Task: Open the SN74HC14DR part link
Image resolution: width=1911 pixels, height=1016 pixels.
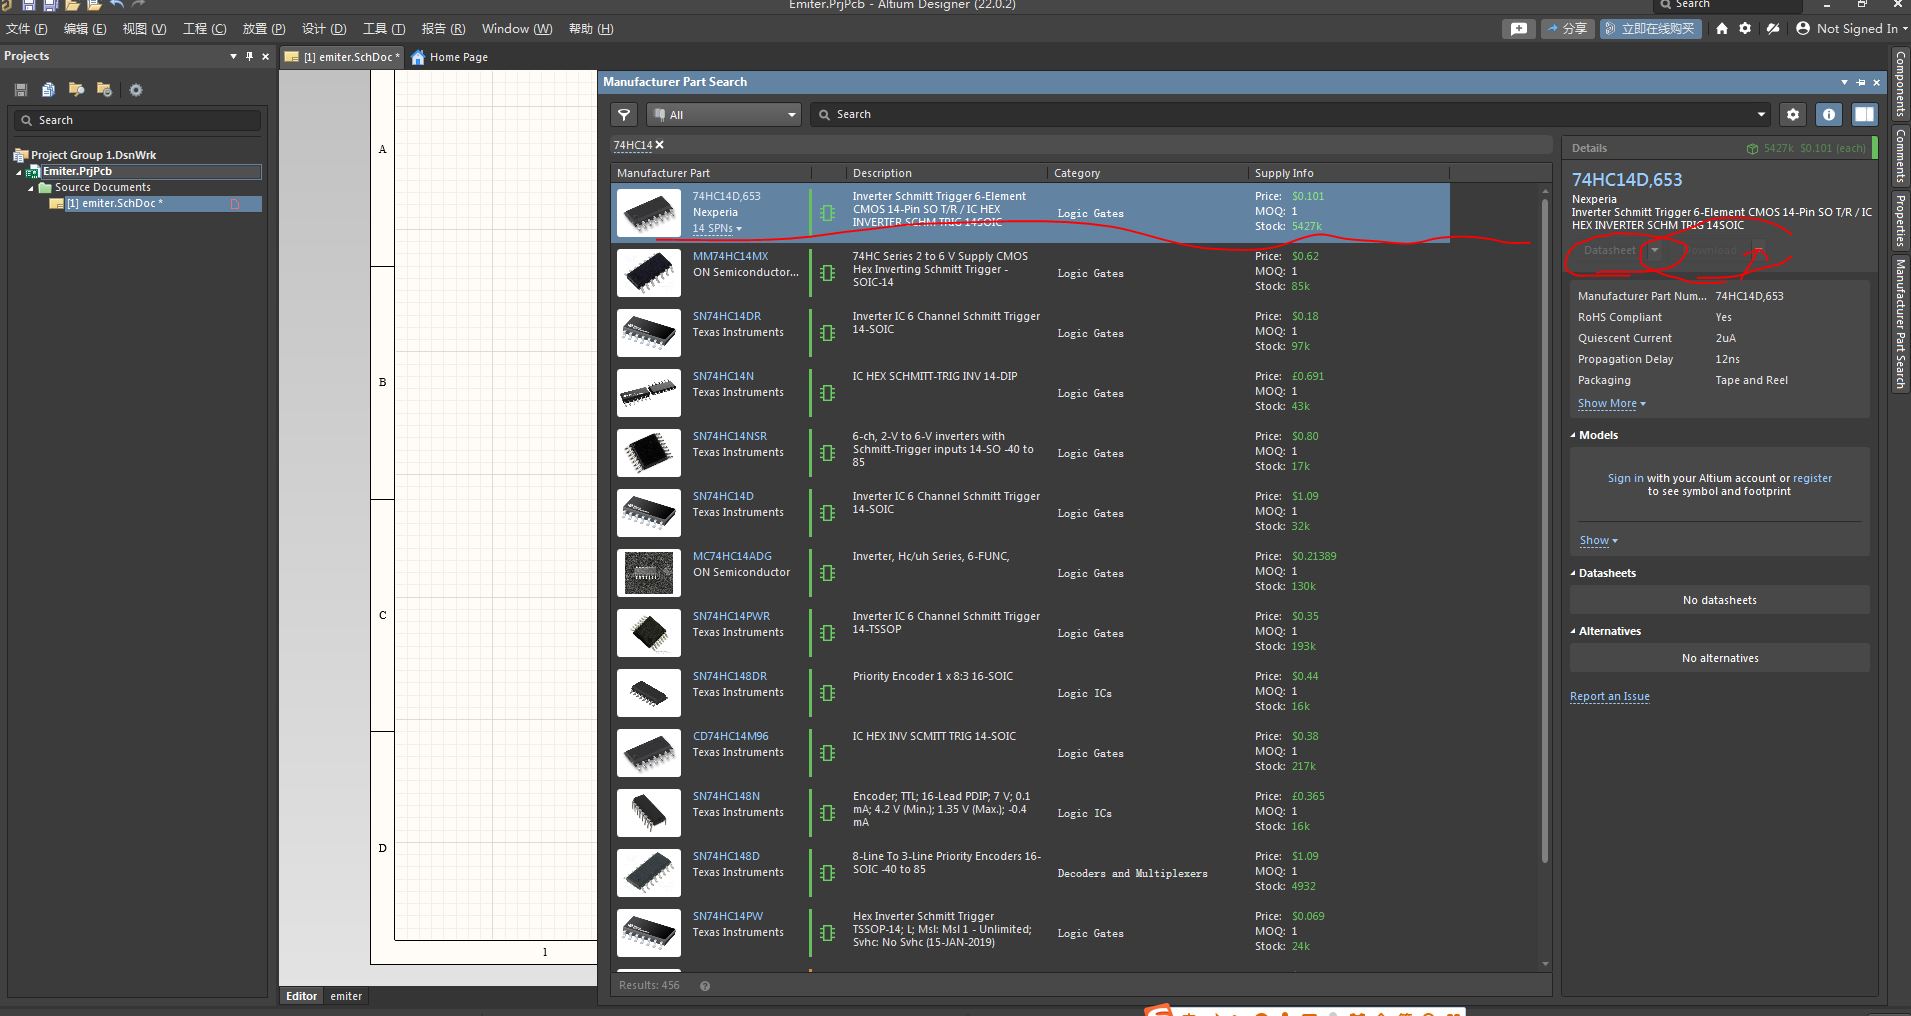Action: pyautogui.click(x=727, y=316)
